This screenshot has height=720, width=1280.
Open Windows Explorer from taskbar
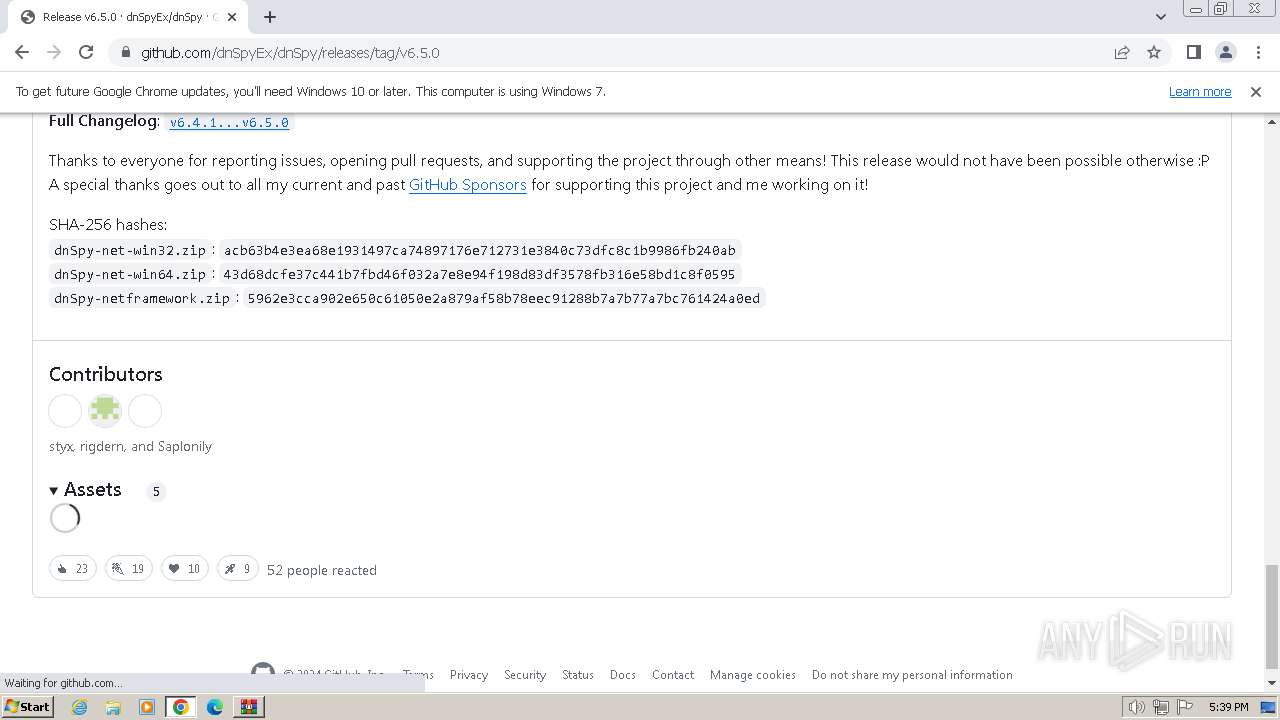click(x=113, y=707)
